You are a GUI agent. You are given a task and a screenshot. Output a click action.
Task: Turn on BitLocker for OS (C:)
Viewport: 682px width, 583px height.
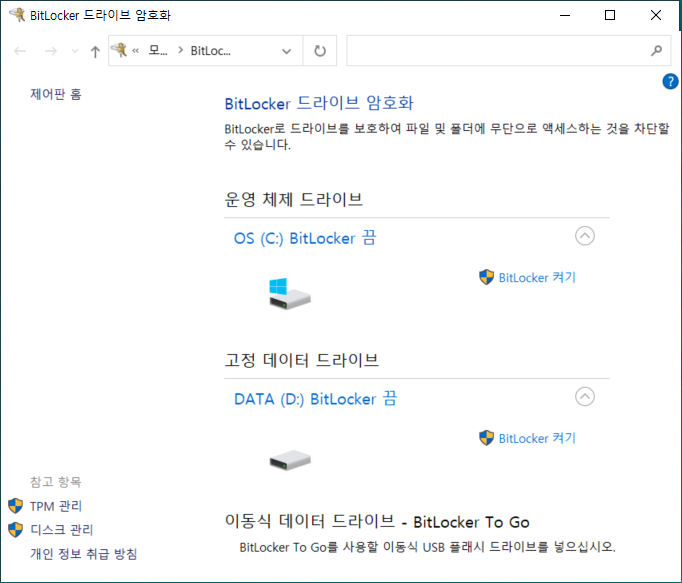click(536, 278)
